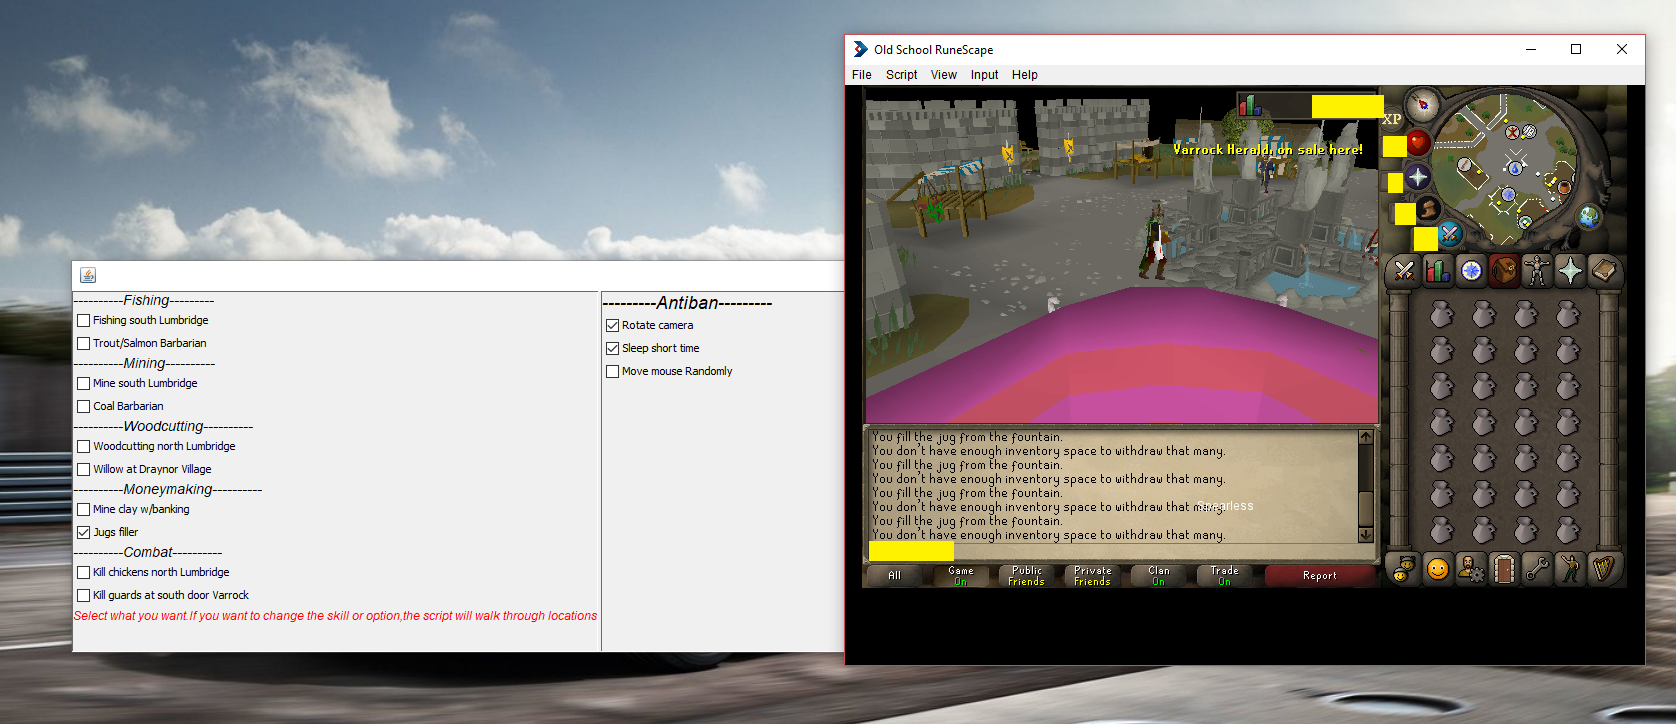The width and height of the screenshot is (1676, 724).
Task: Toggle run with the boot orb
Action: (x=1428, y=209)
